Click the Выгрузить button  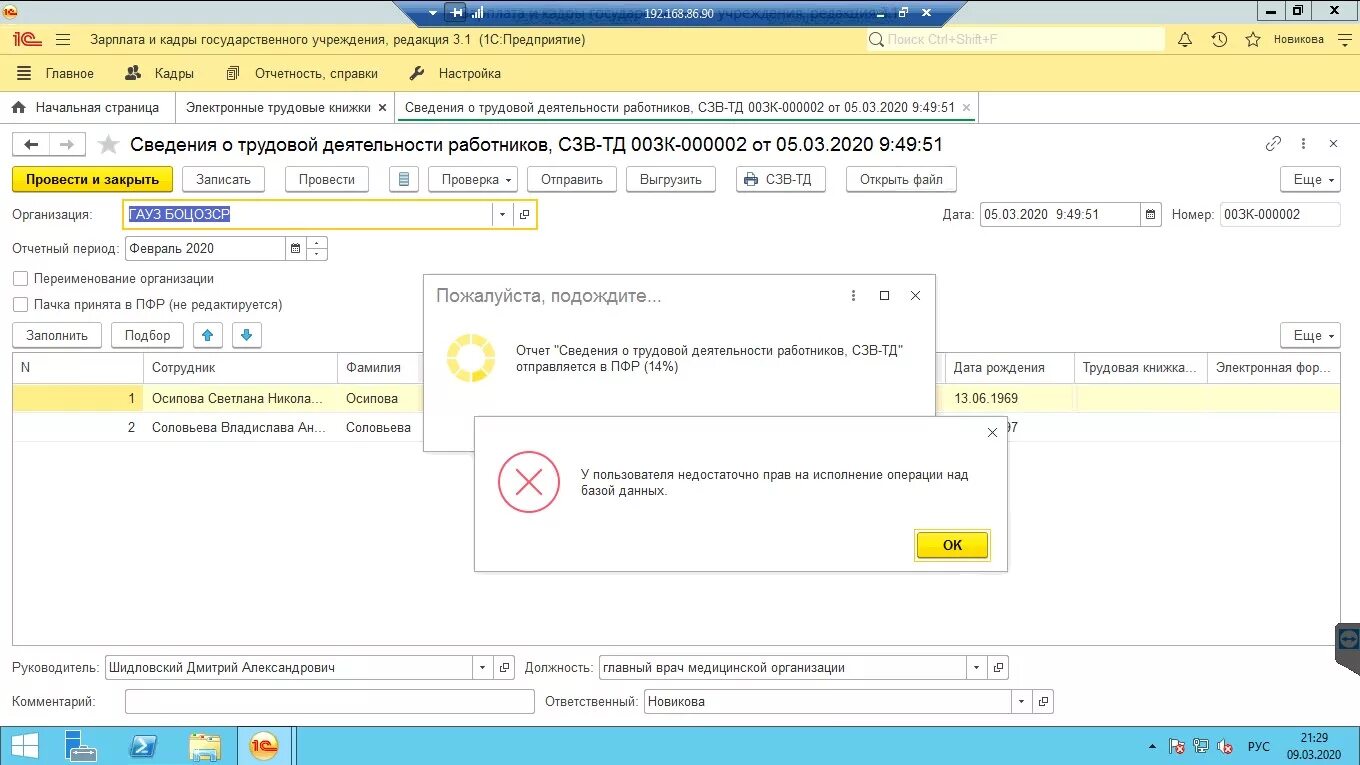[x=672, y=180]
